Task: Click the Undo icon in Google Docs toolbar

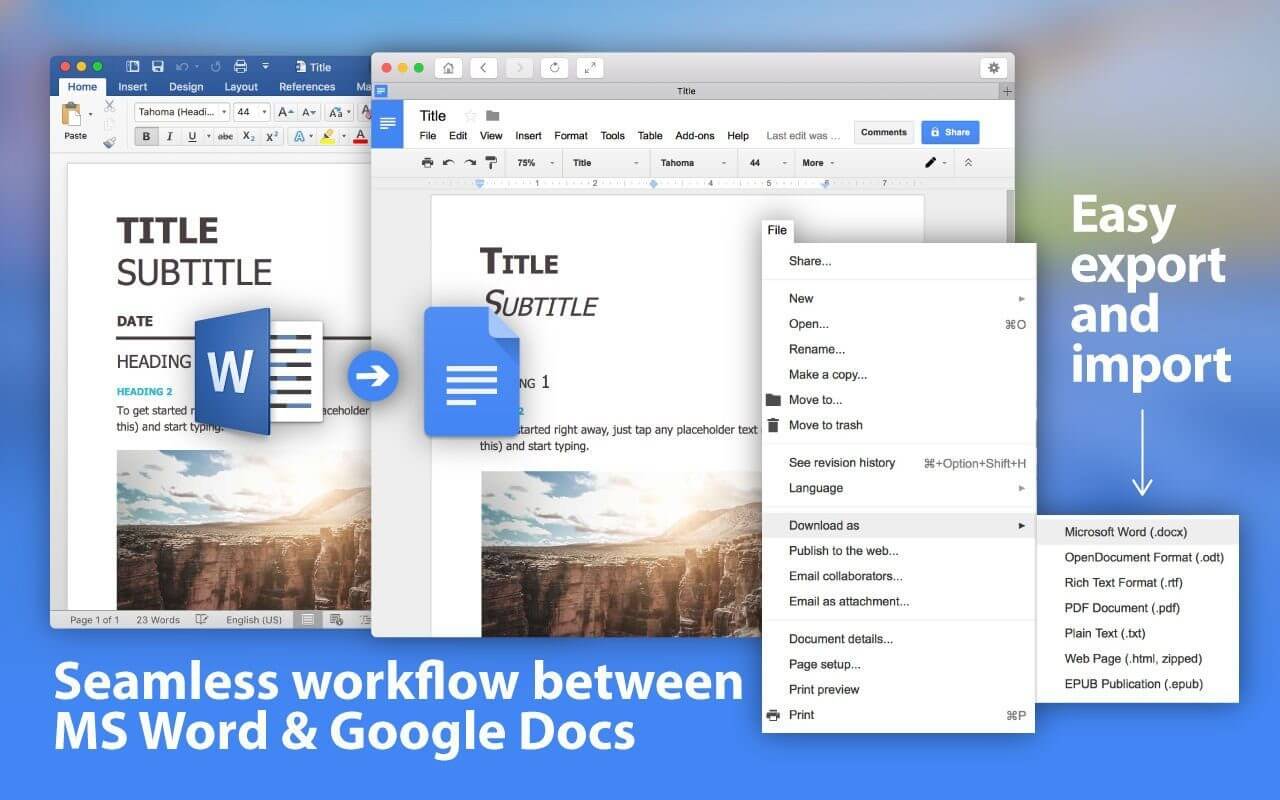Action: [448, 162]
